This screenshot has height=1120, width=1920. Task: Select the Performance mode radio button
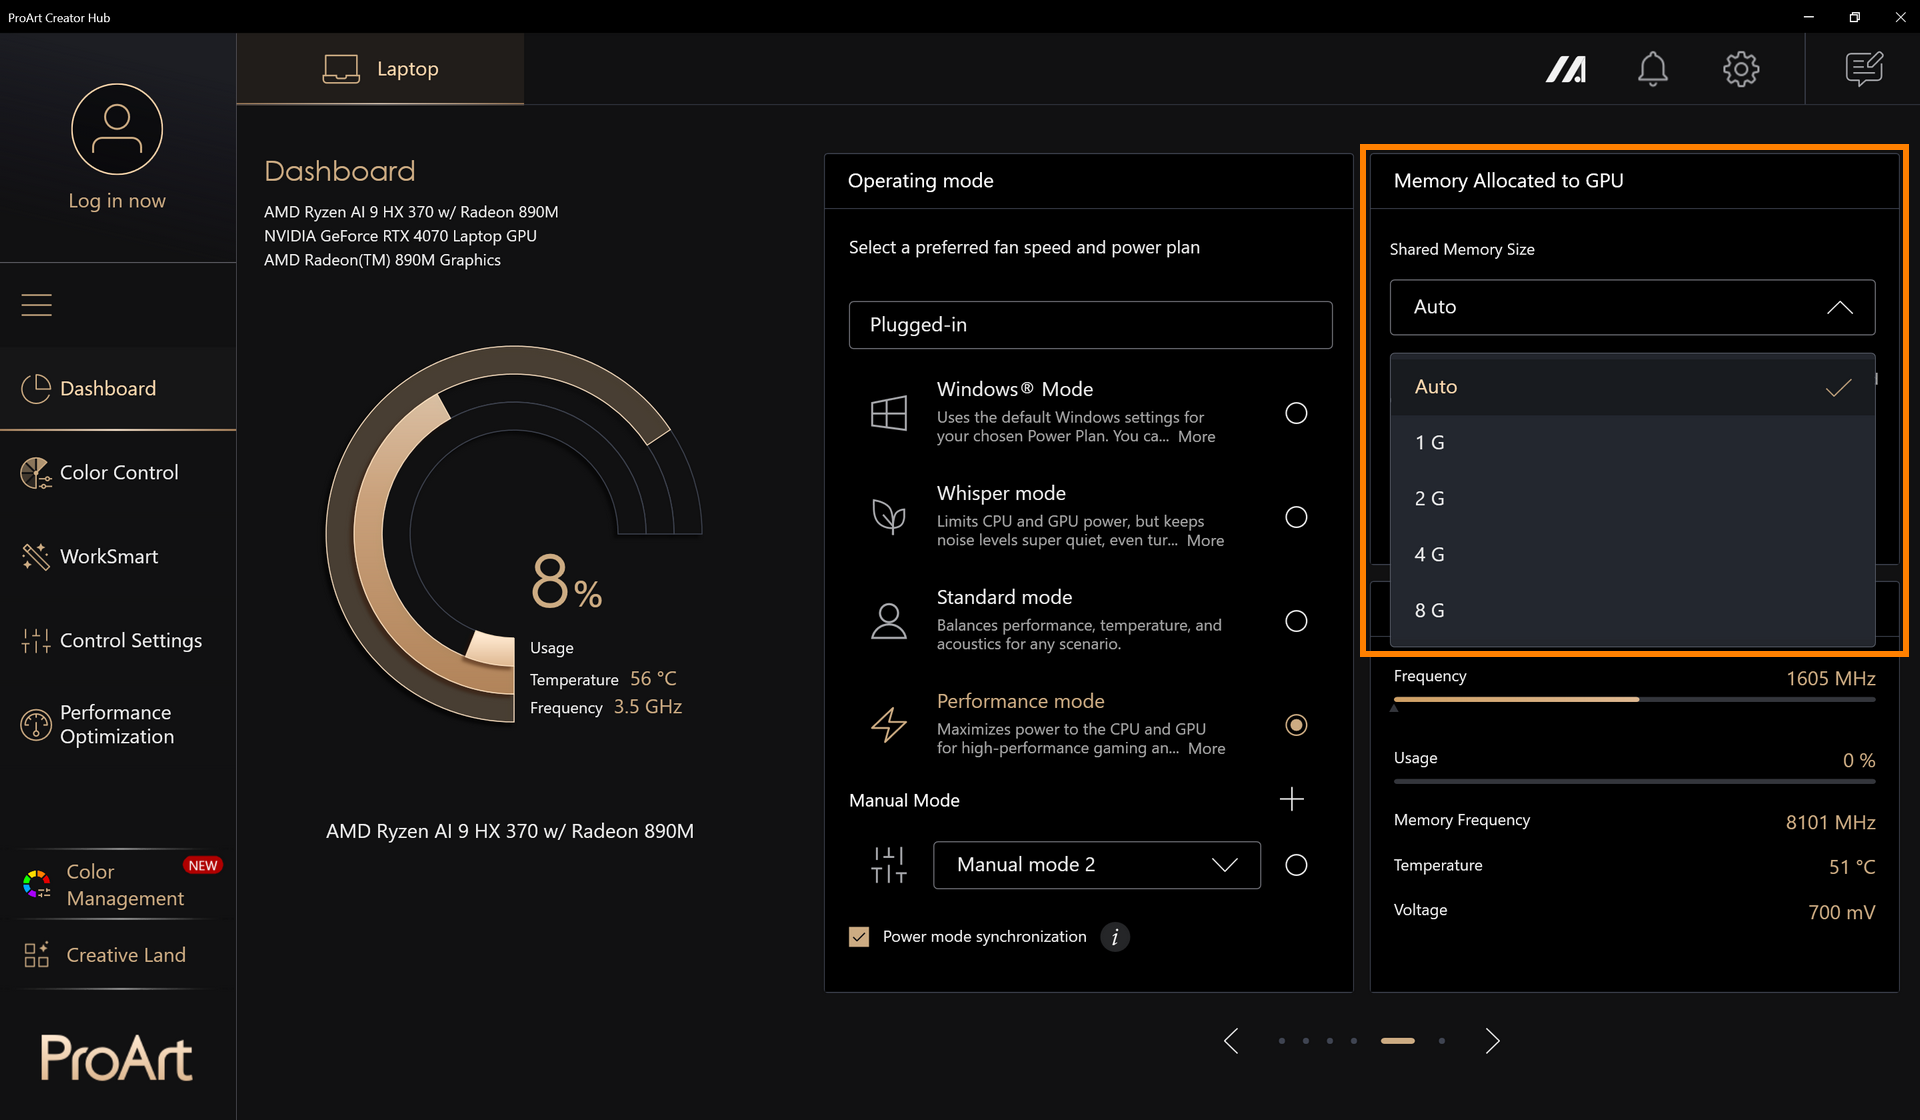(1296, 725)
